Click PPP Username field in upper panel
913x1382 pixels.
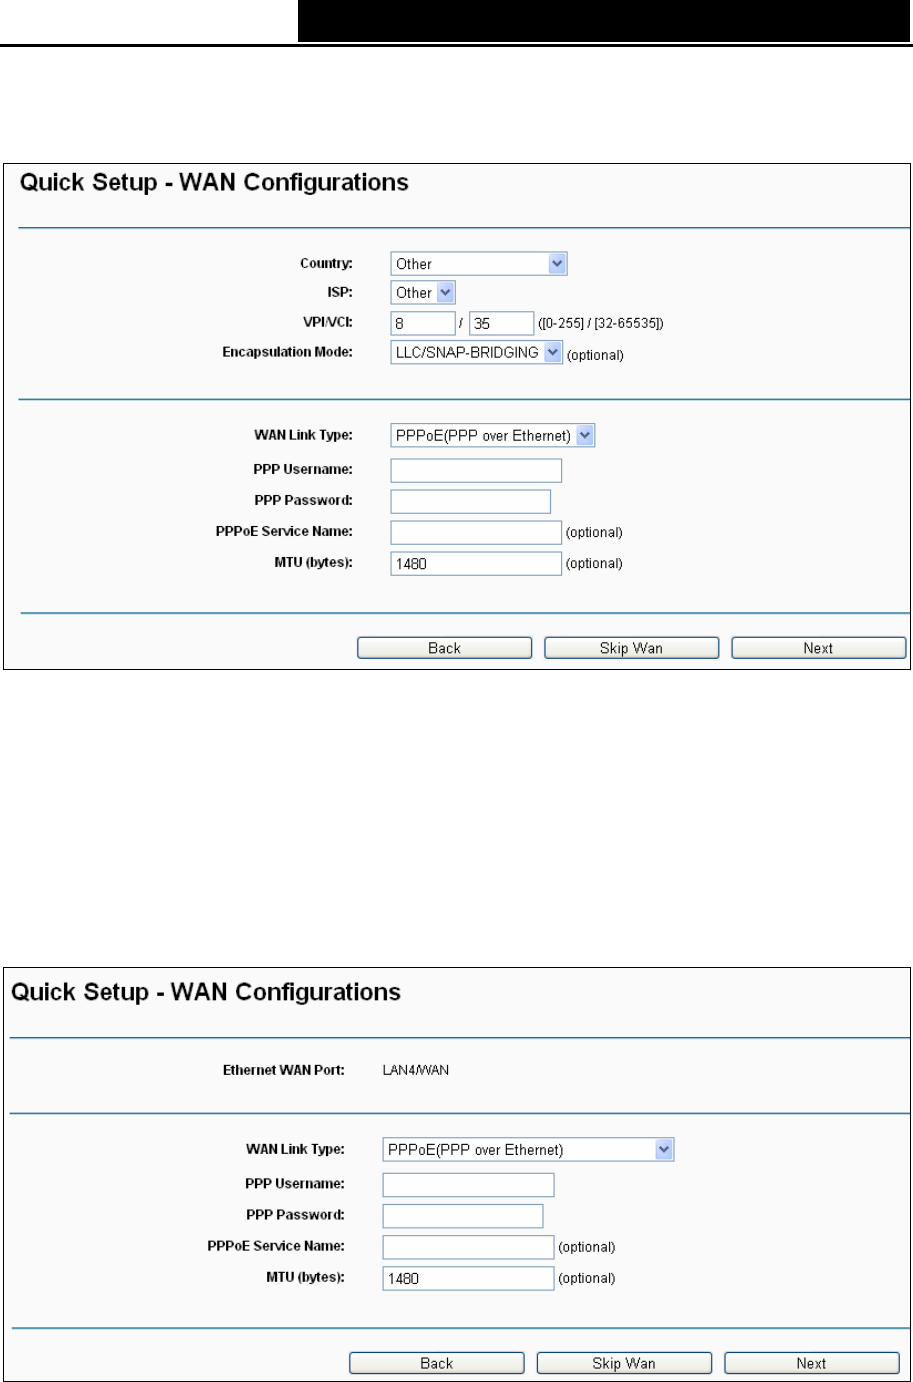[476, 470]
